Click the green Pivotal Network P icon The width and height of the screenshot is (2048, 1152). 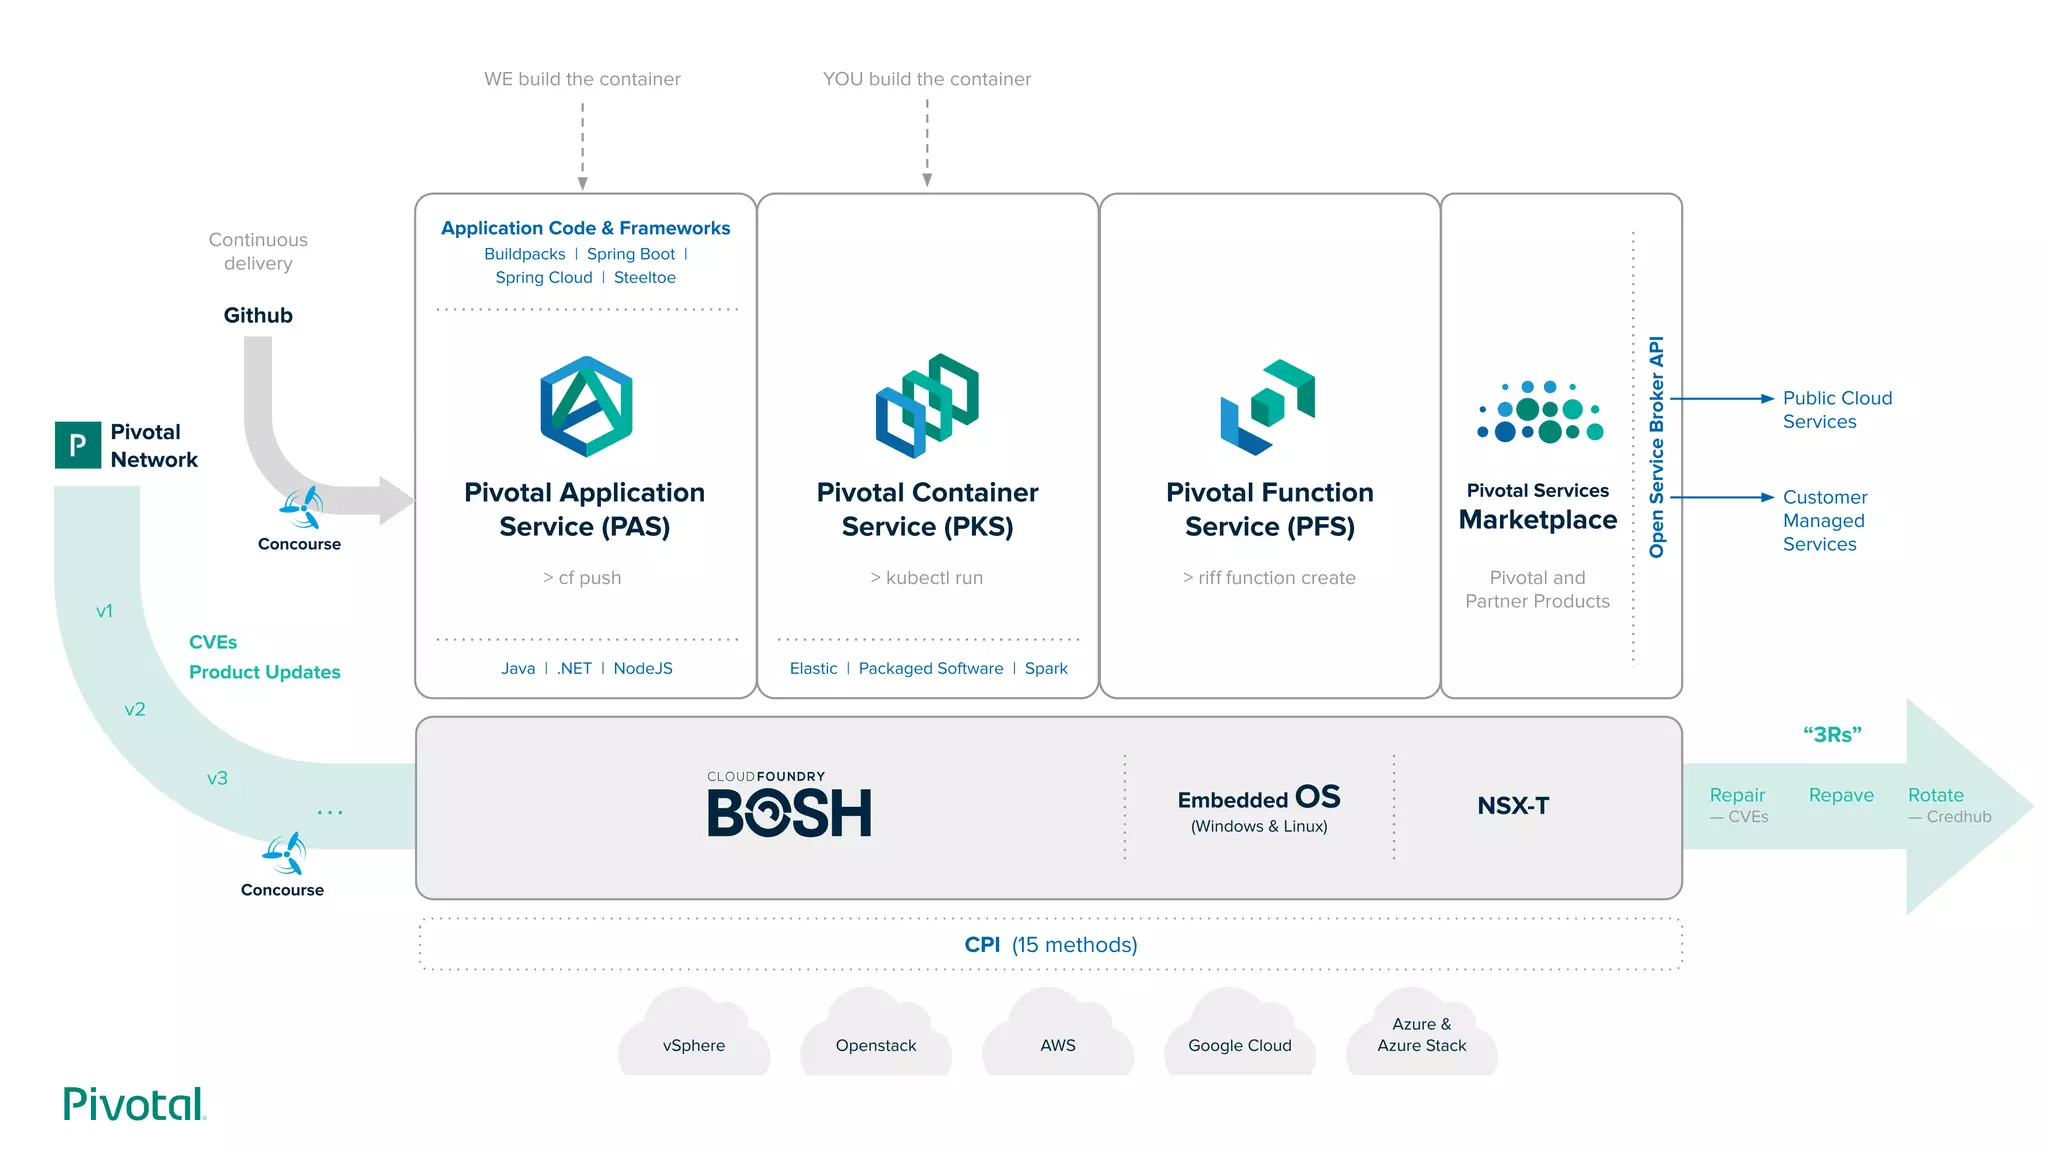(x=78, y=445)
